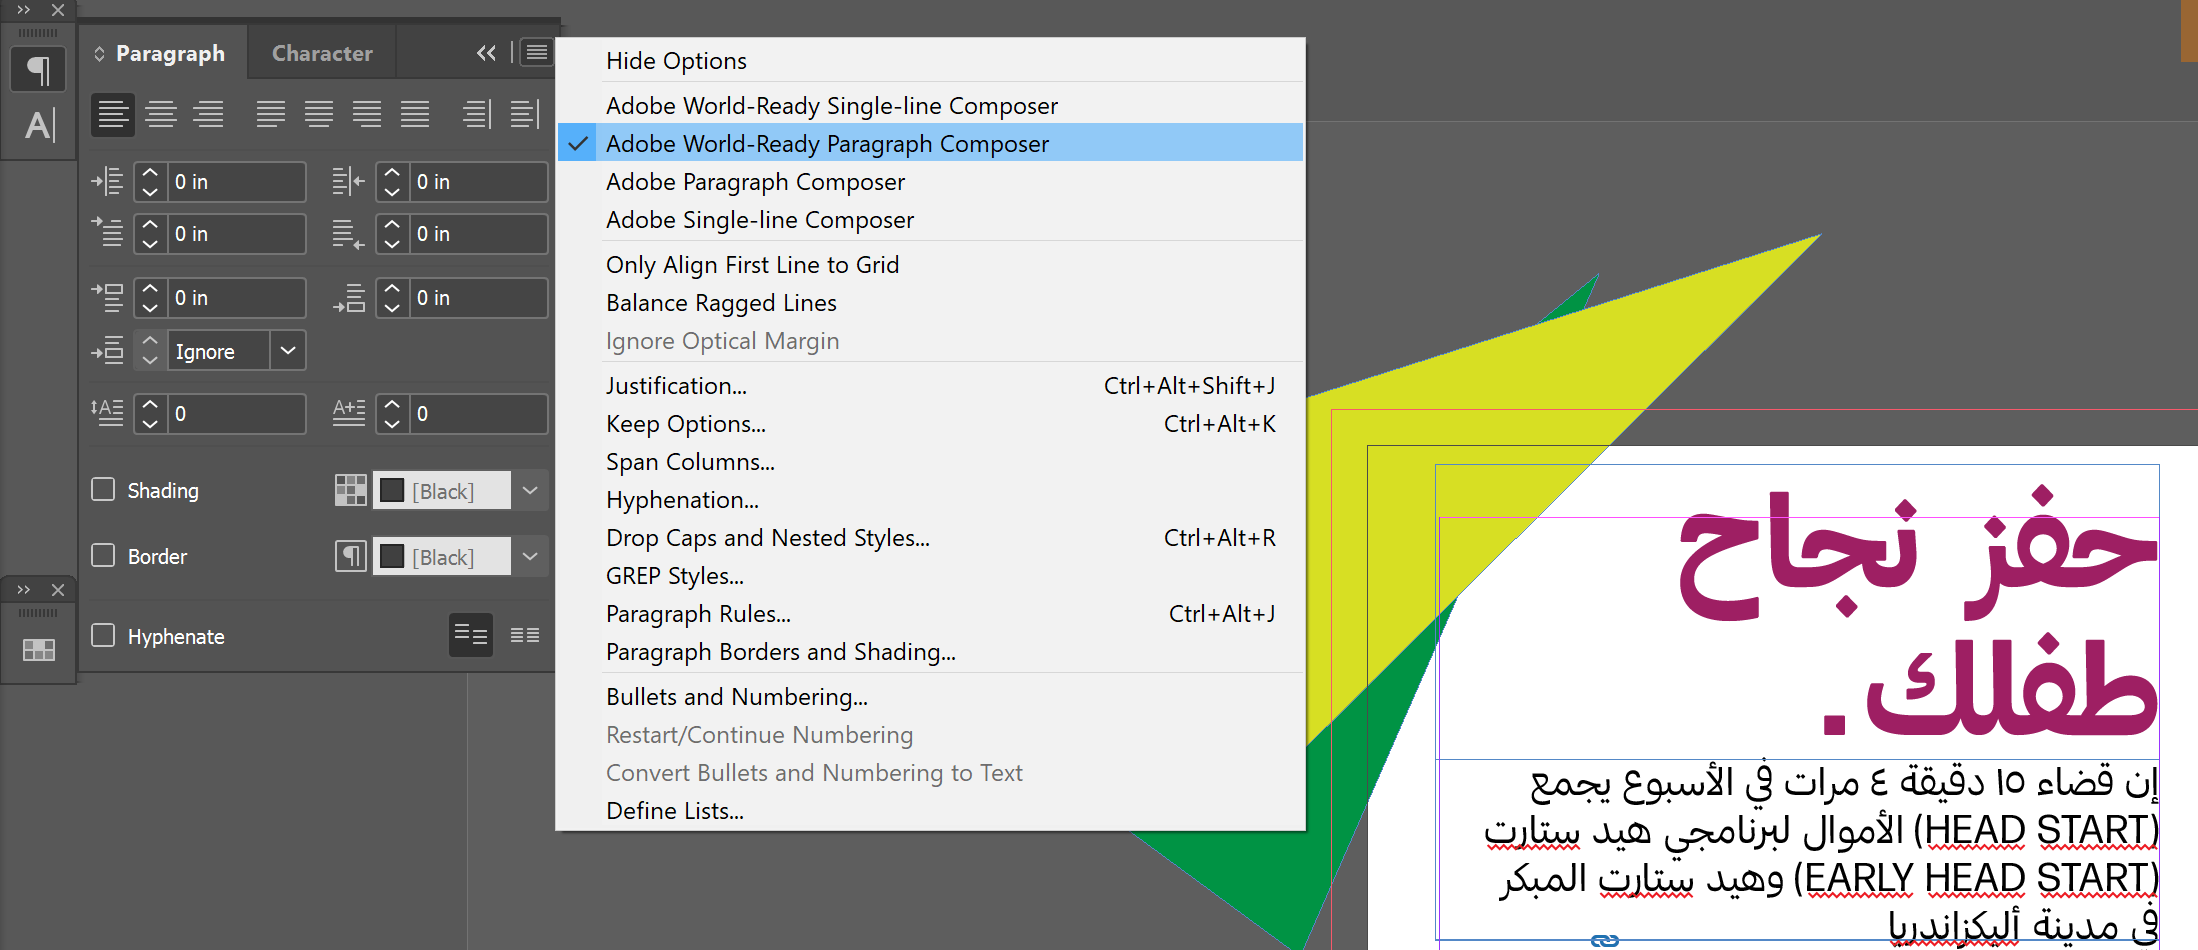Select the align center icon
This screenshot has height=950, width=2198.
(161, 114)
